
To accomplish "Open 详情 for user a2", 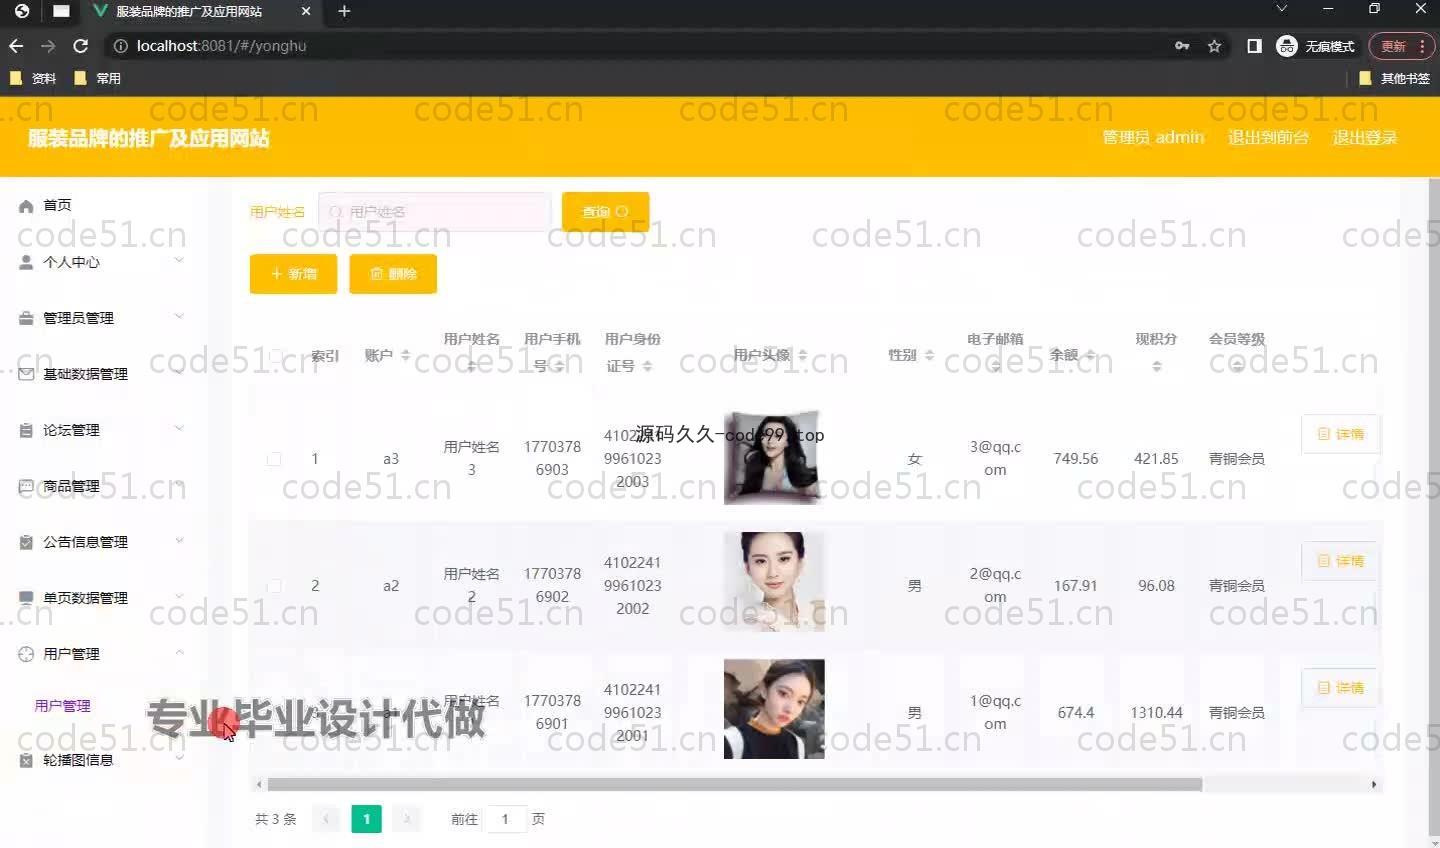I will pyautogui.click(x=1340, y=561).
